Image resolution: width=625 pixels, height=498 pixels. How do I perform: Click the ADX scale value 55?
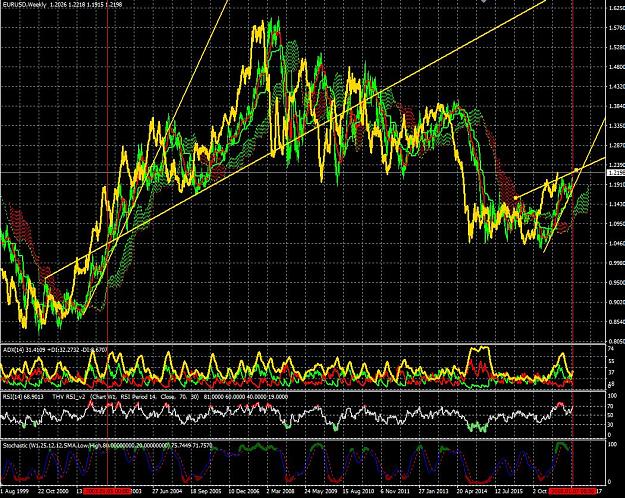[x=610, y=360]
